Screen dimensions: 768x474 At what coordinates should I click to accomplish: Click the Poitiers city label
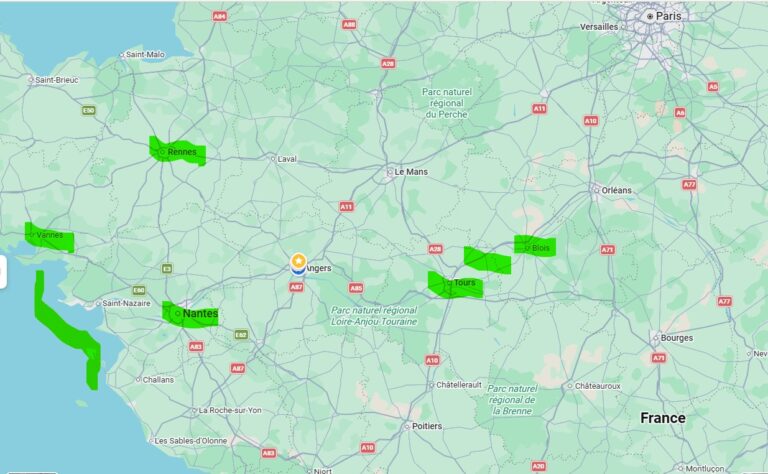click(x=427, y=426)
